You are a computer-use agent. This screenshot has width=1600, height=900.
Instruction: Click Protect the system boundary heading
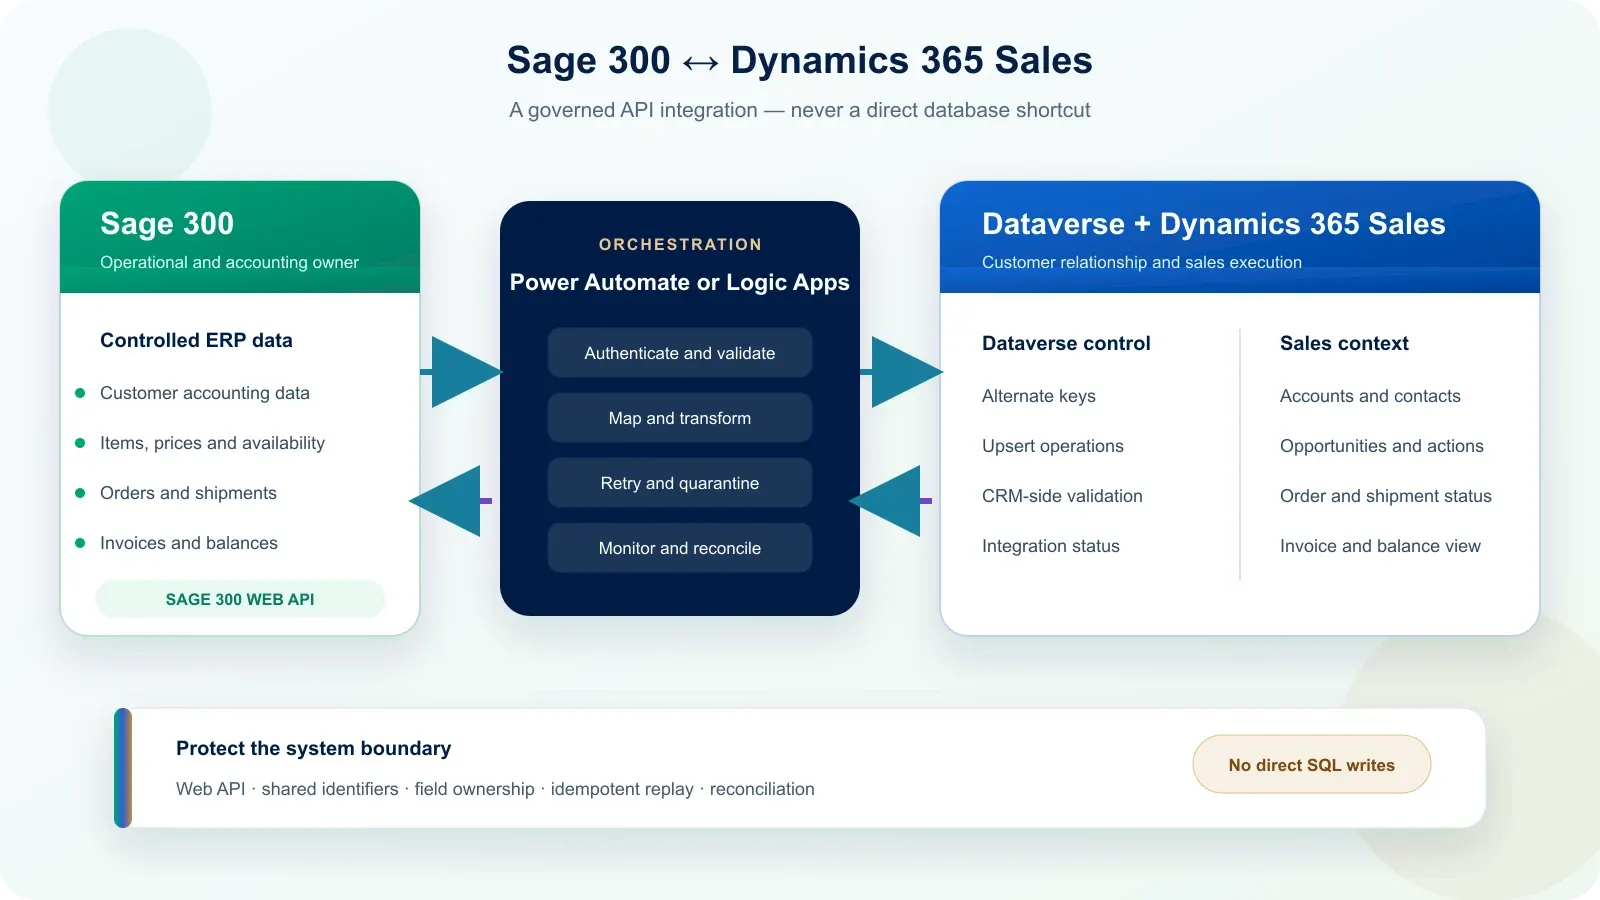[x=314, y=748]
